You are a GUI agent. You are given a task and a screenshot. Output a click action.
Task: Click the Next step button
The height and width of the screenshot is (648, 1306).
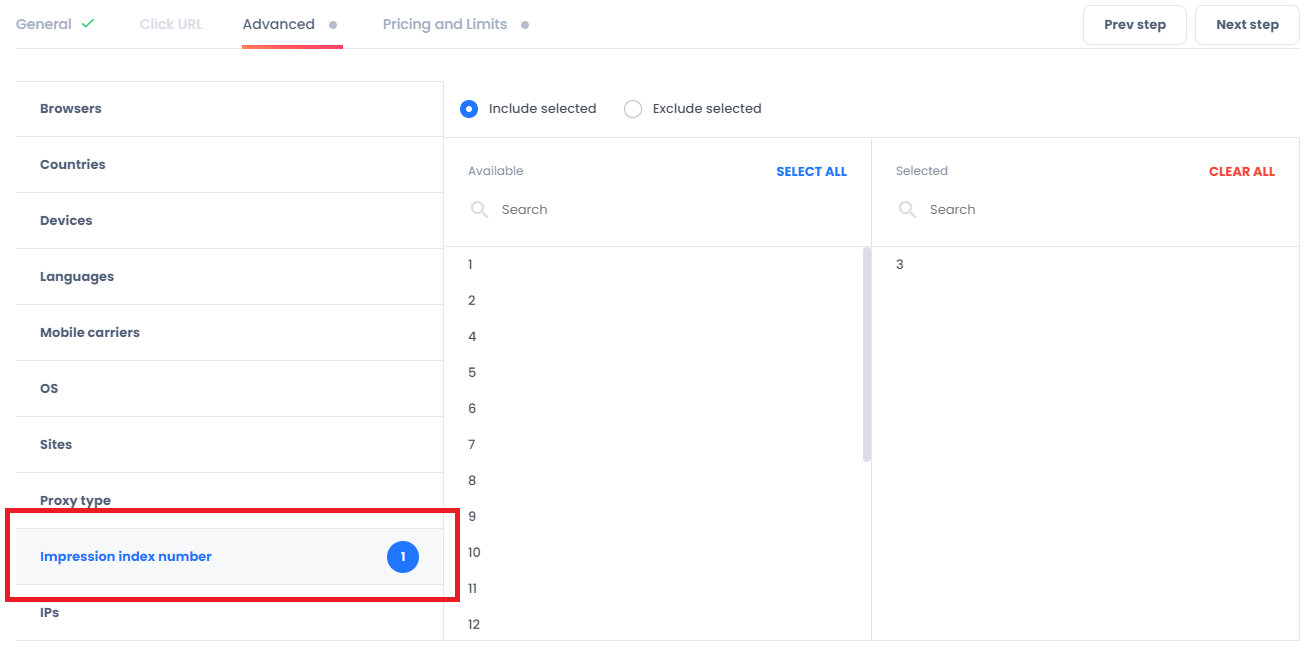point(1247,25)
